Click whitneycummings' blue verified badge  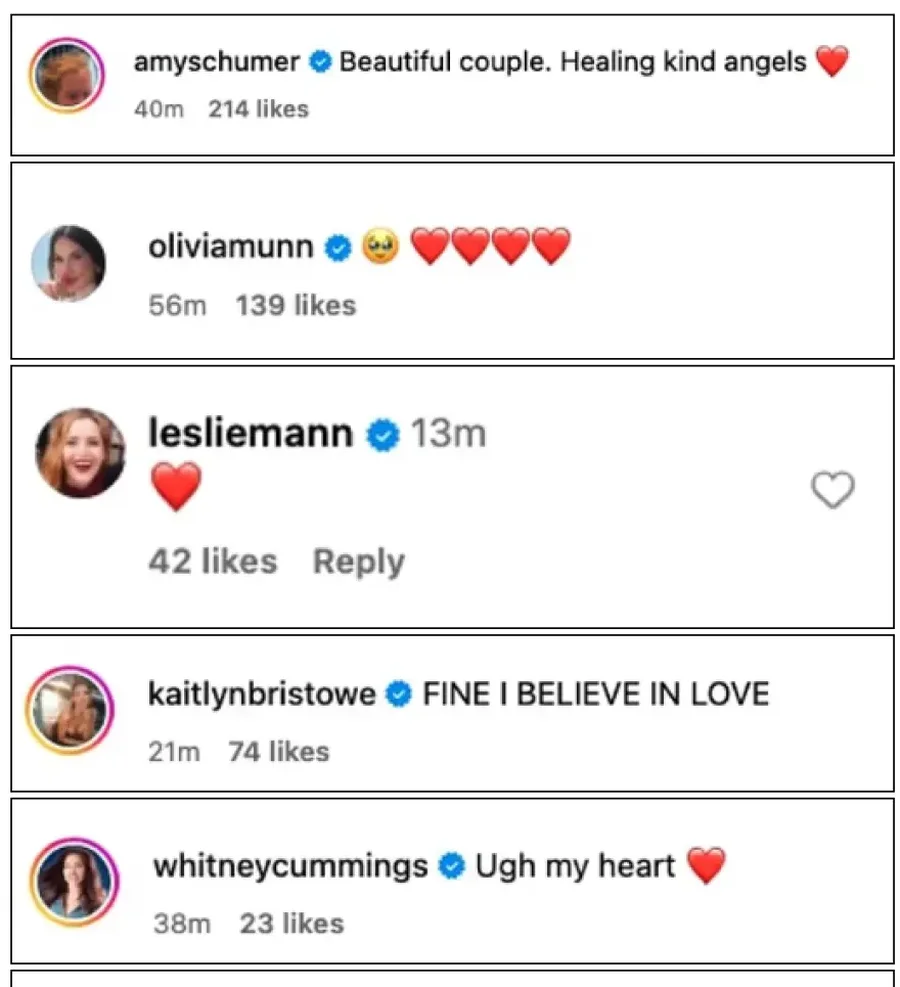coord(452,866)
